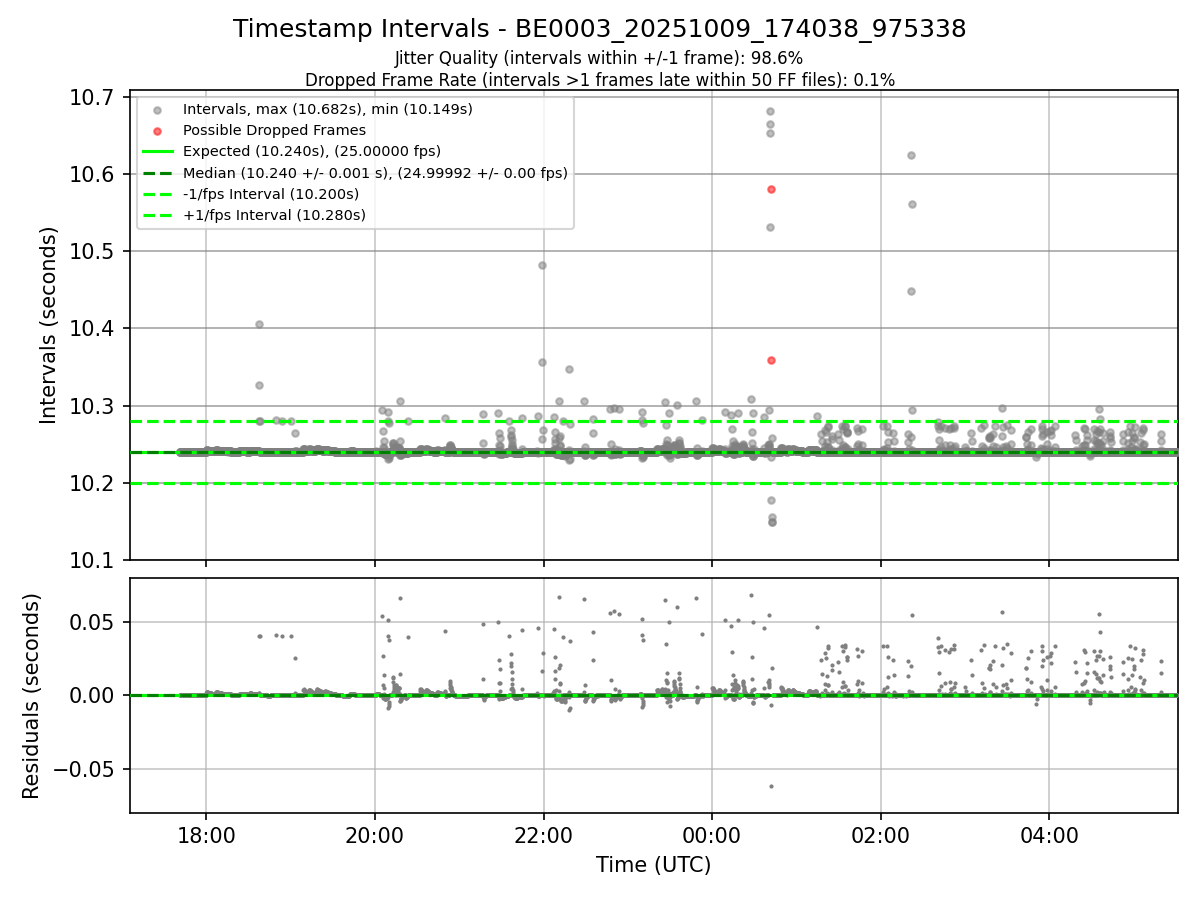Image resolution: width=1200 pixels, height=900 pixels.
Task: Click the red marker beside 'Possible Dropped Frames'
Action: (157, 130)
